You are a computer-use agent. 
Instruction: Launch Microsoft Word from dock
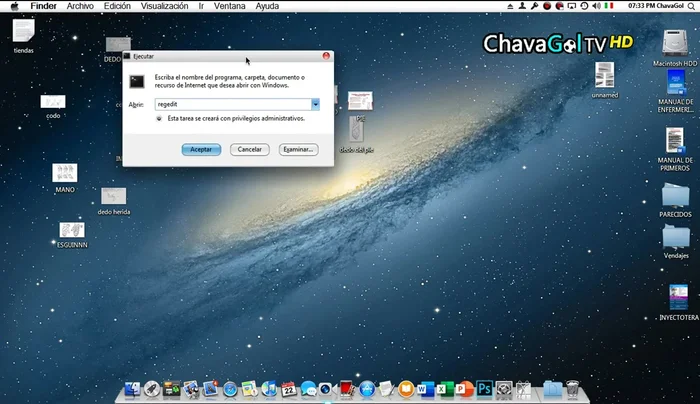point(425,389)
